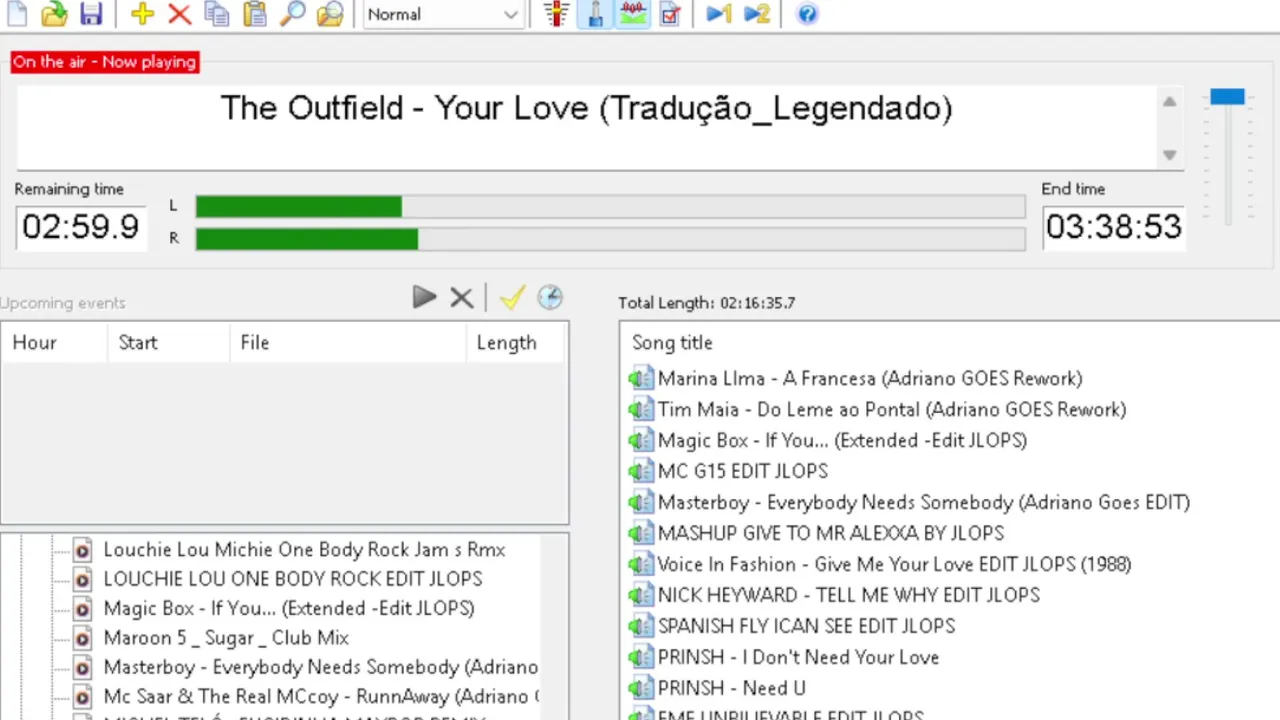The width and height of the screenshot is (1280, 720).
Task: Create a new playlist with the blank page icon
Action: point(17,13)
